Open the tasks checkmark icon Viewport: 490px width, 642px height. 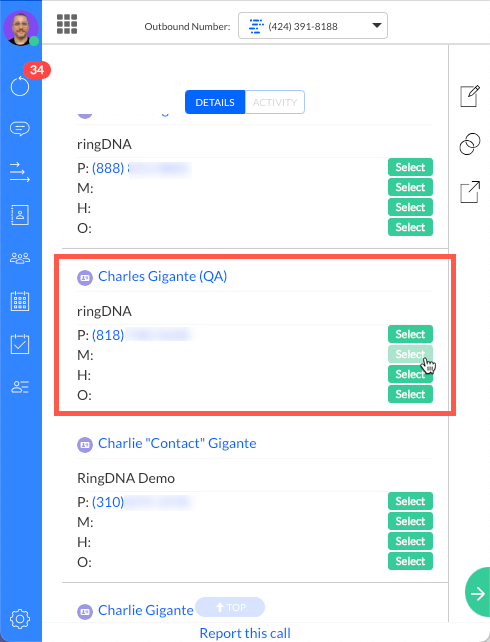20,344
